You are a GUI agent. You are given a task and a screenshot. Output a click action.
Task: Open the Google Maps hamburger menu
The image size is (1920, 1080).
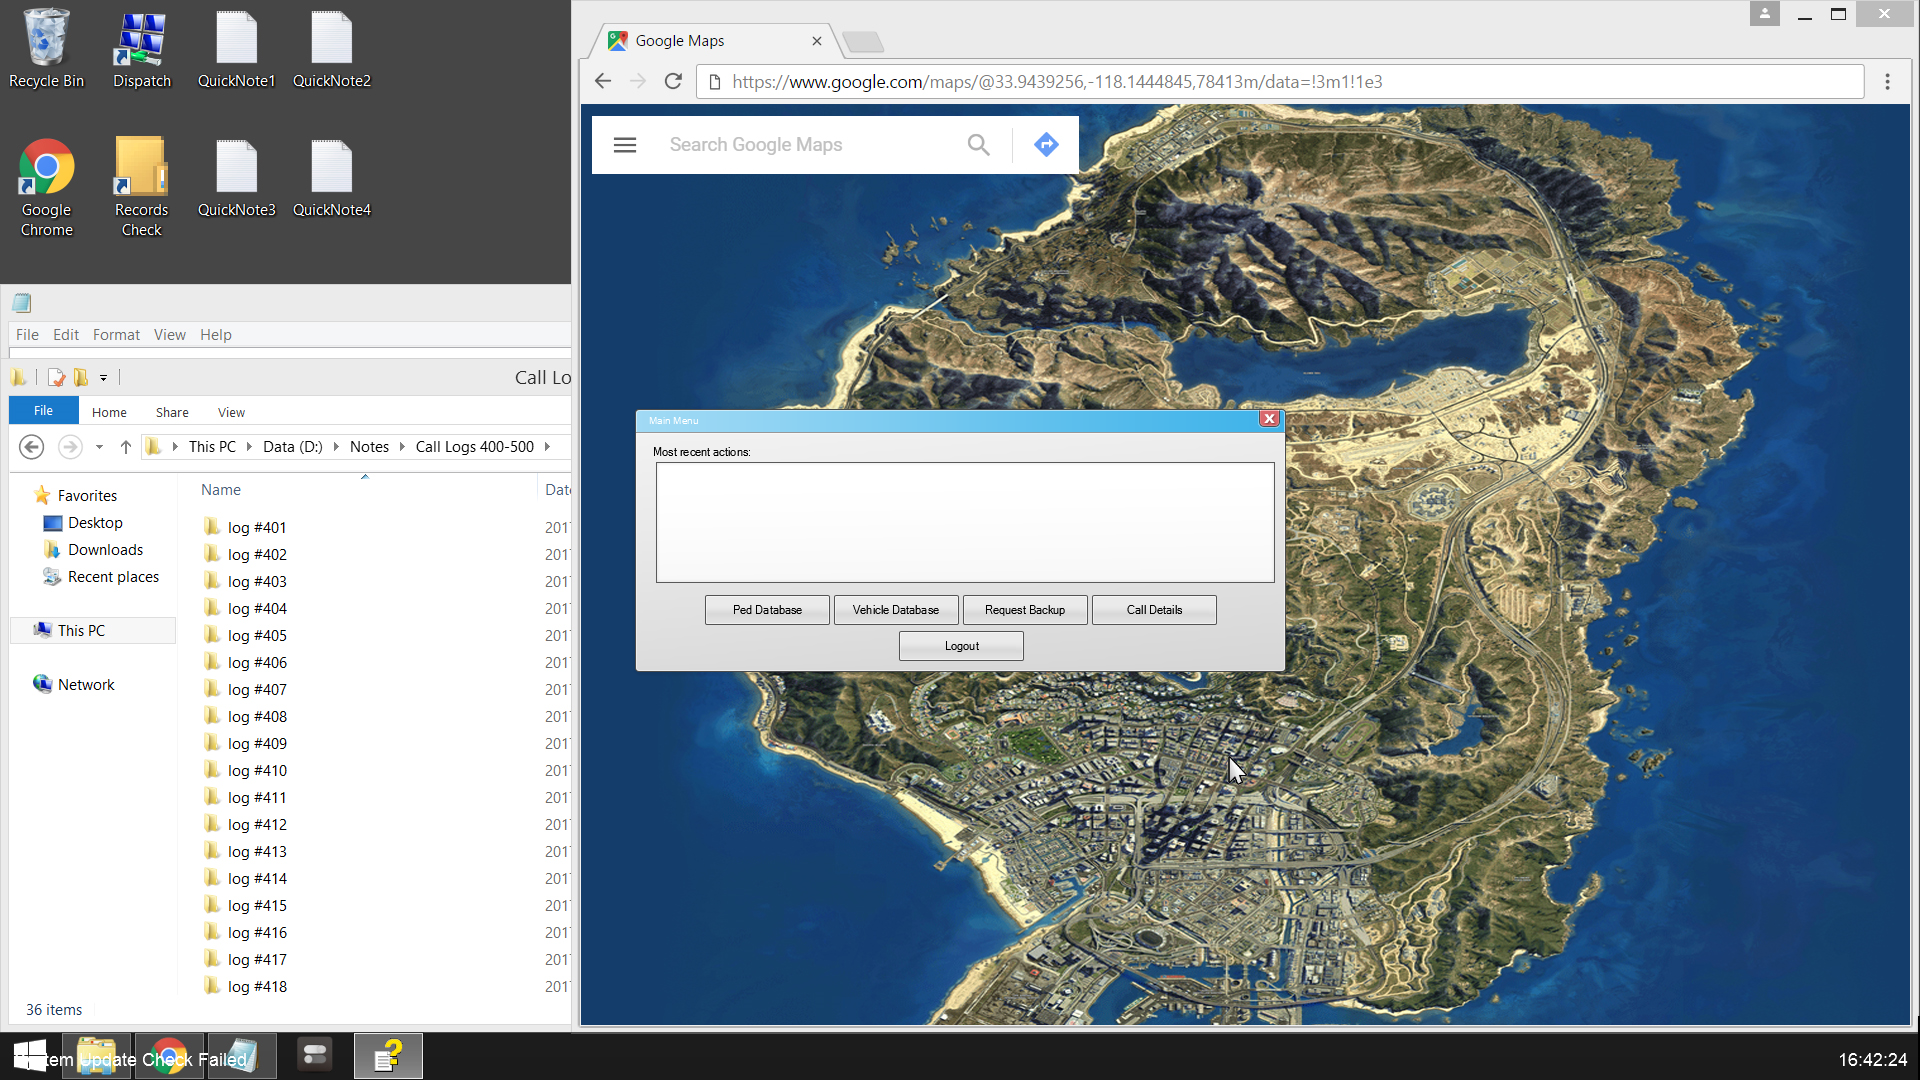point(625,145)
